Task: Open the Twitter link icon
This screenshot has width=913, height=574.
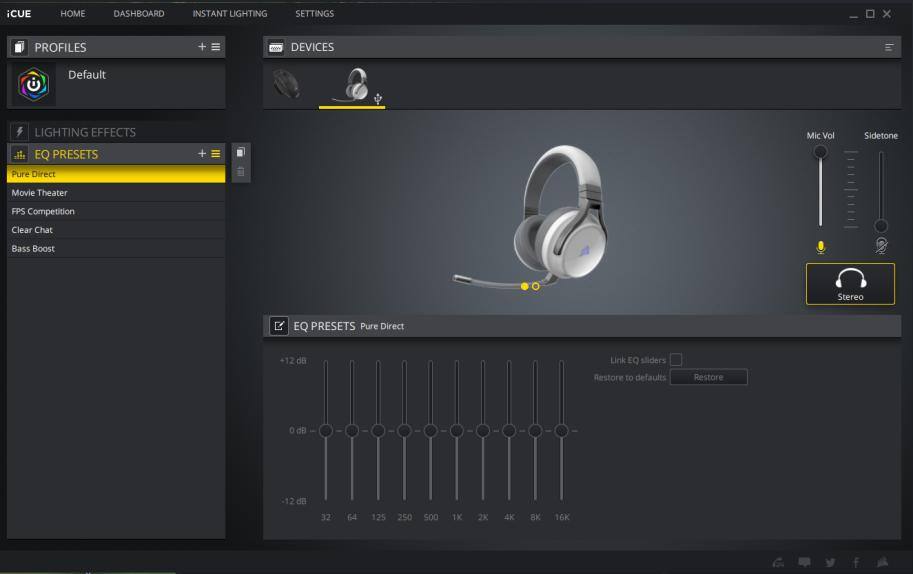Action: (x=830, y=563)
